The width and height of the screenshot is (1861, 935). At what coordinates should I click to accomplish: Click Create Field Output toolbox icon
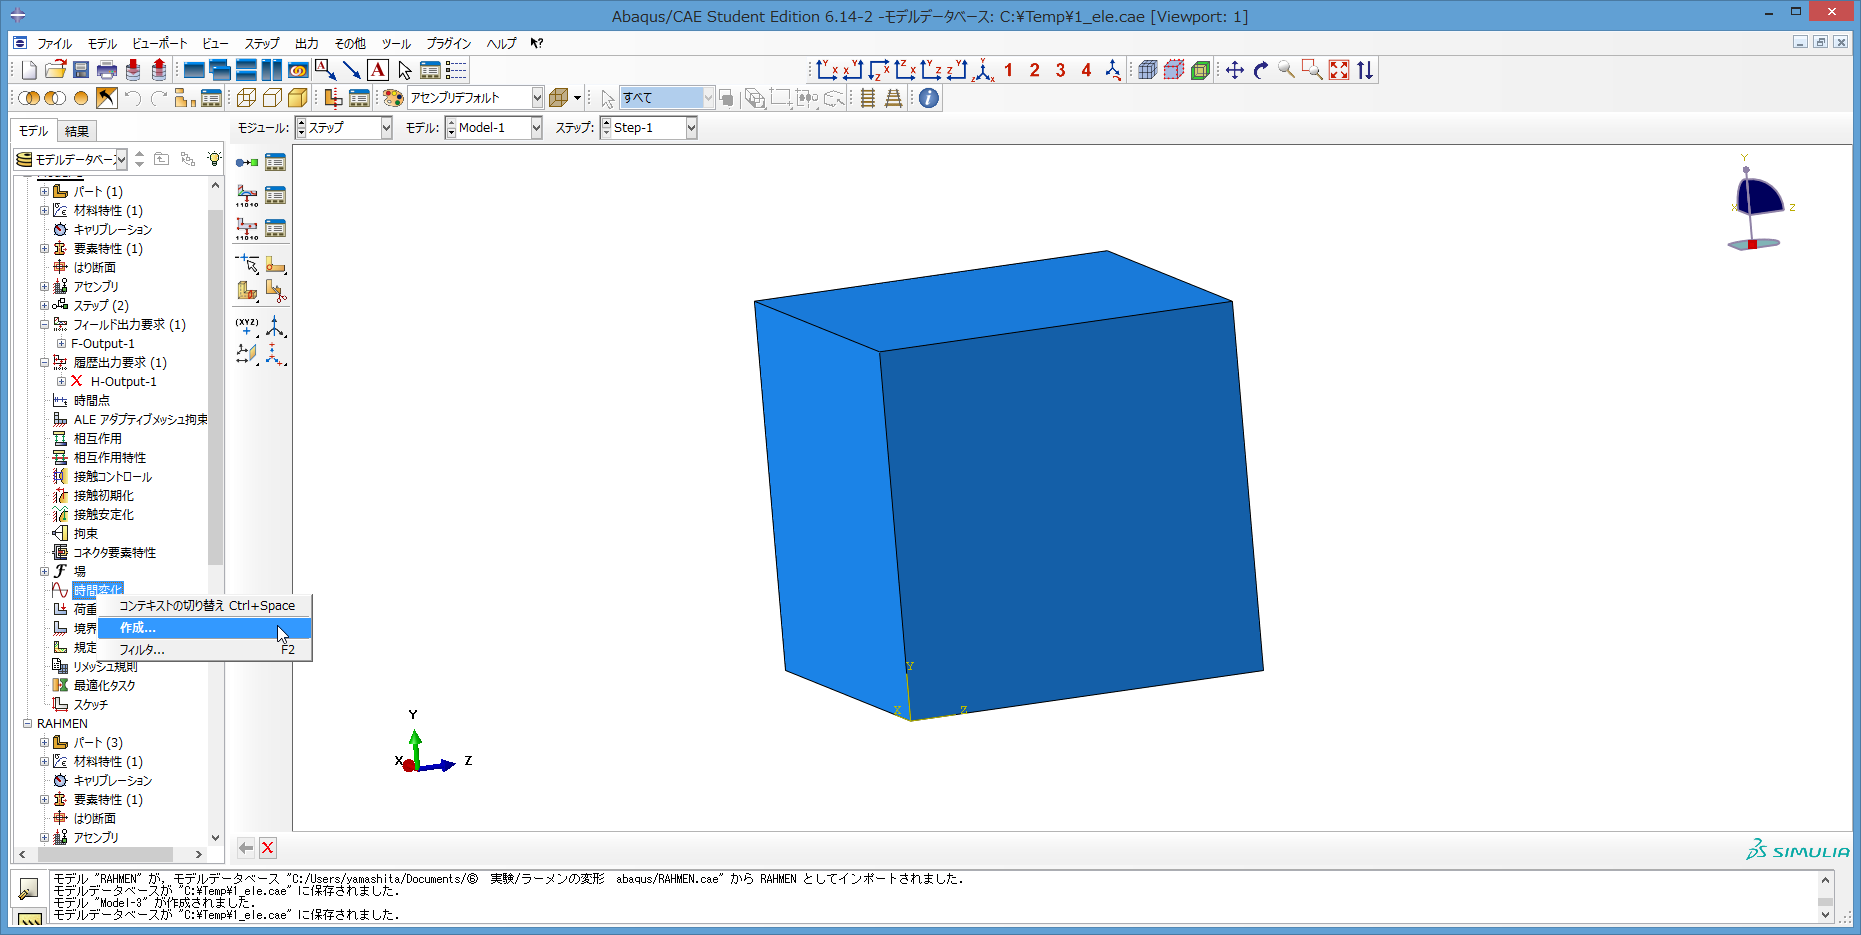[247, 195]
